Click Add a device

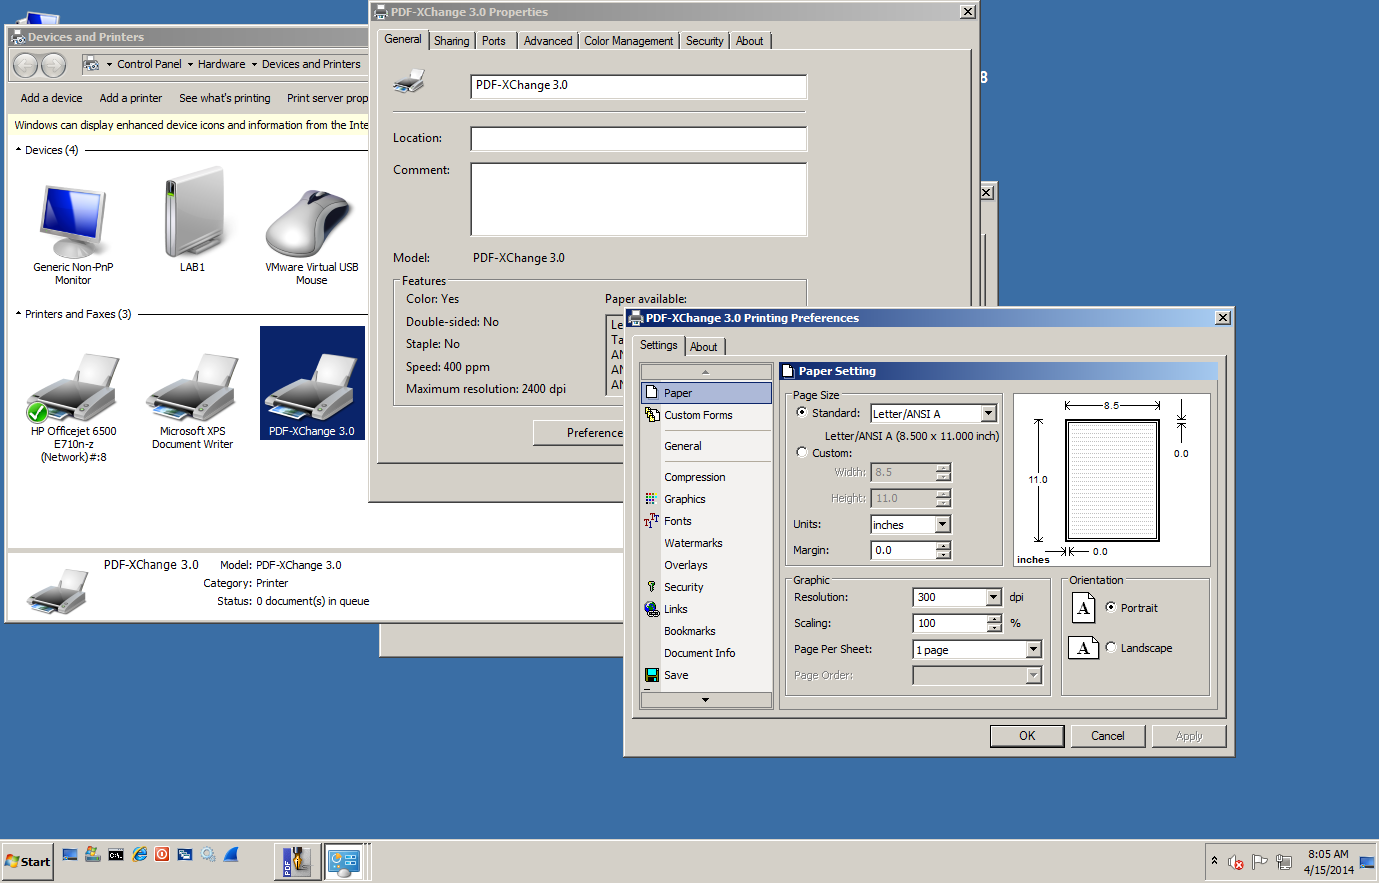pos(51,98)
